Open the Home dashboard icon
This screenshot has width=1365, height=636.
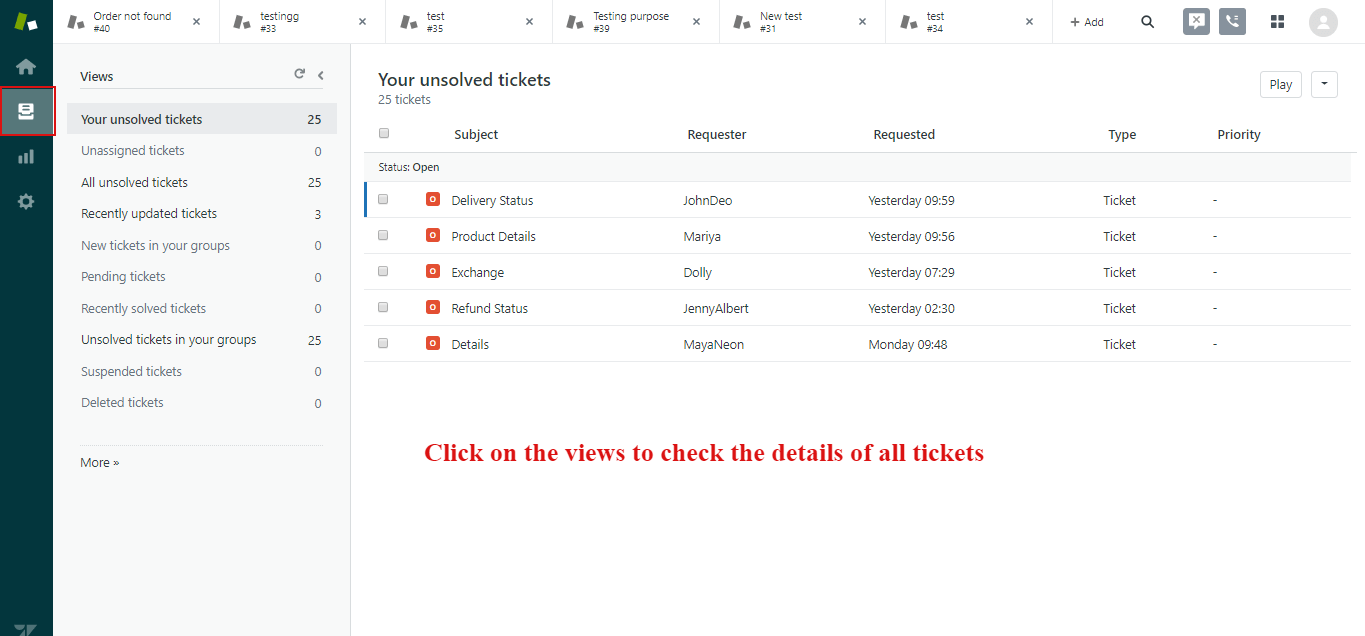pyautogui.click(x=26, y=67)
